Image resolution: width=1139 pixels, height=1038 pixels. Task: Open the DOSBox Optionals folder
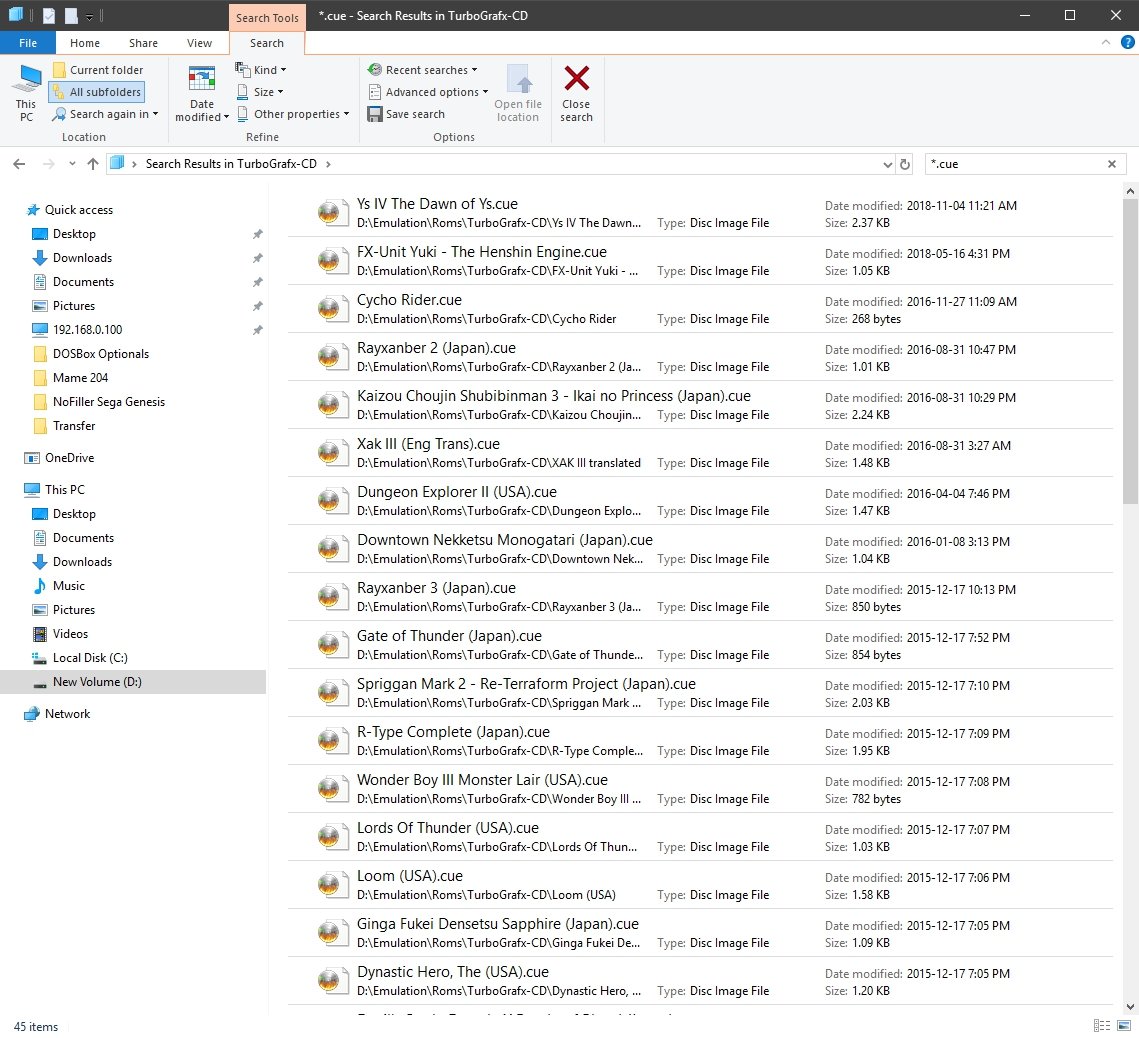[100, 354]
